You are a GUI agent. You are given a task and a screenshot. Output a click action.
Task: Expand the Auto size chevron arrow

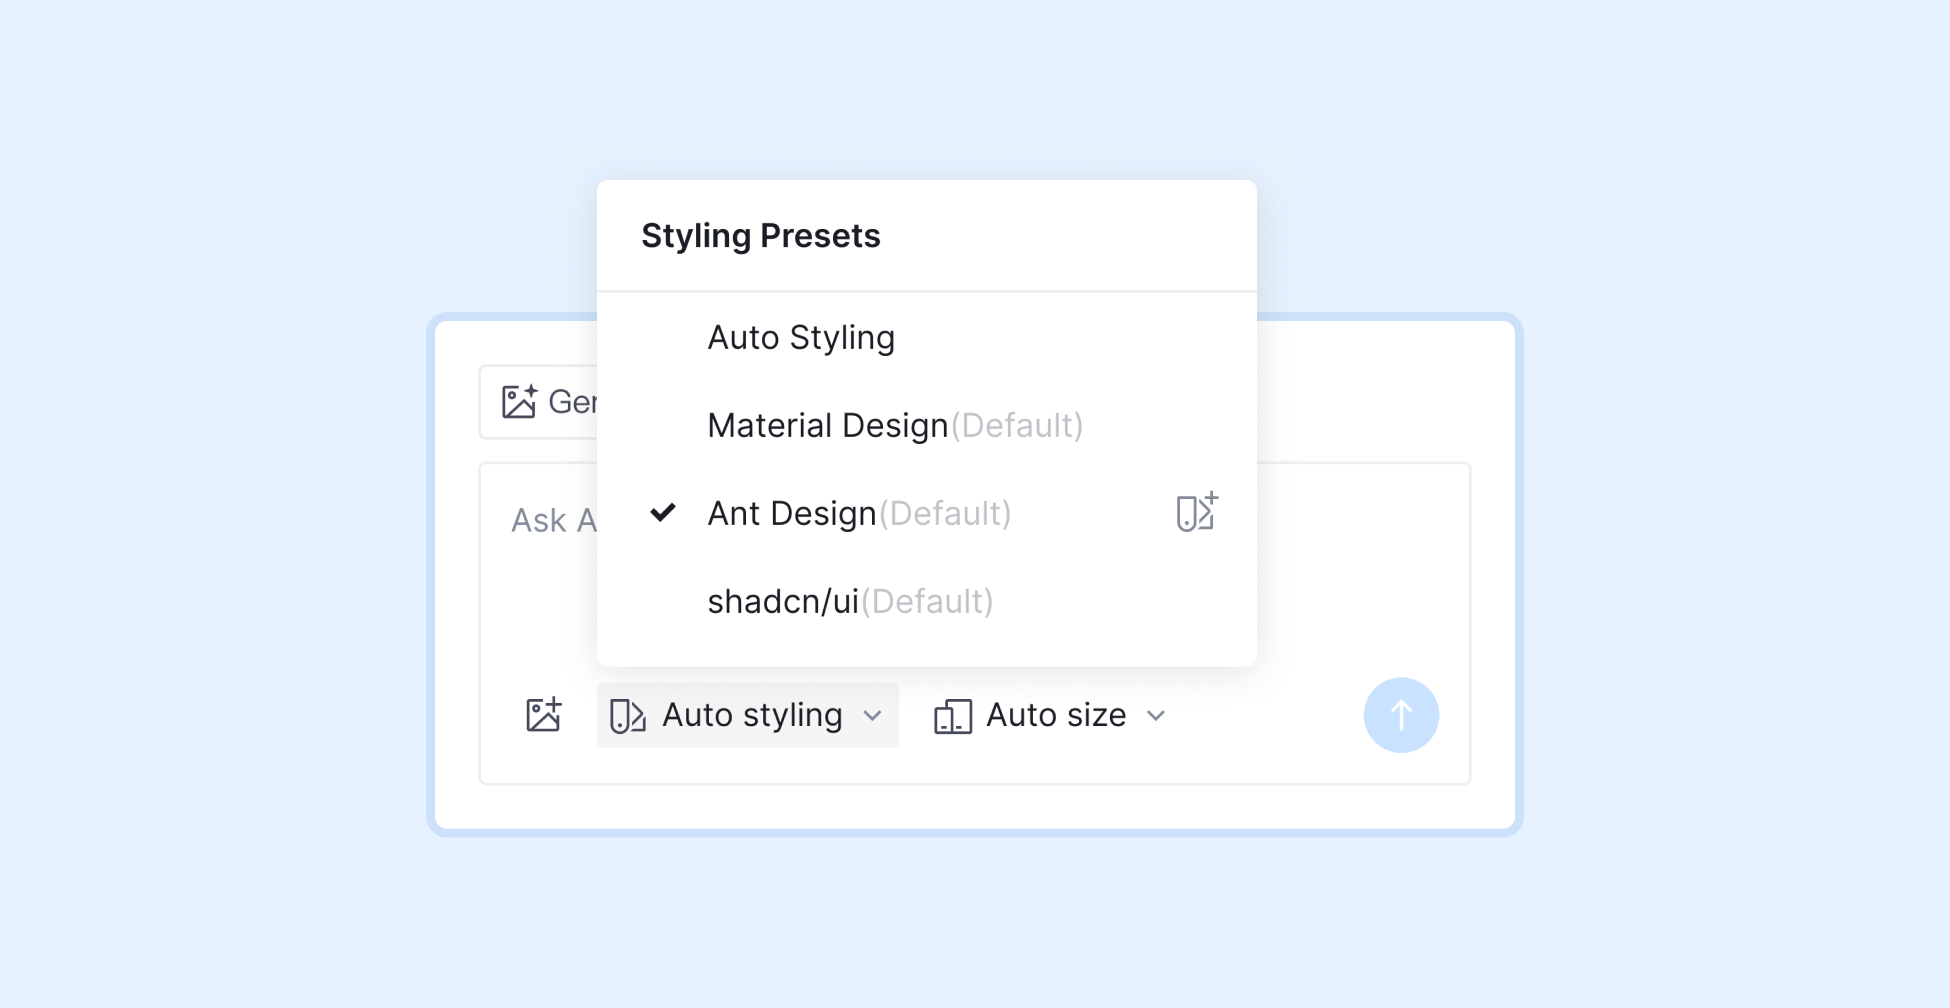1156,716
